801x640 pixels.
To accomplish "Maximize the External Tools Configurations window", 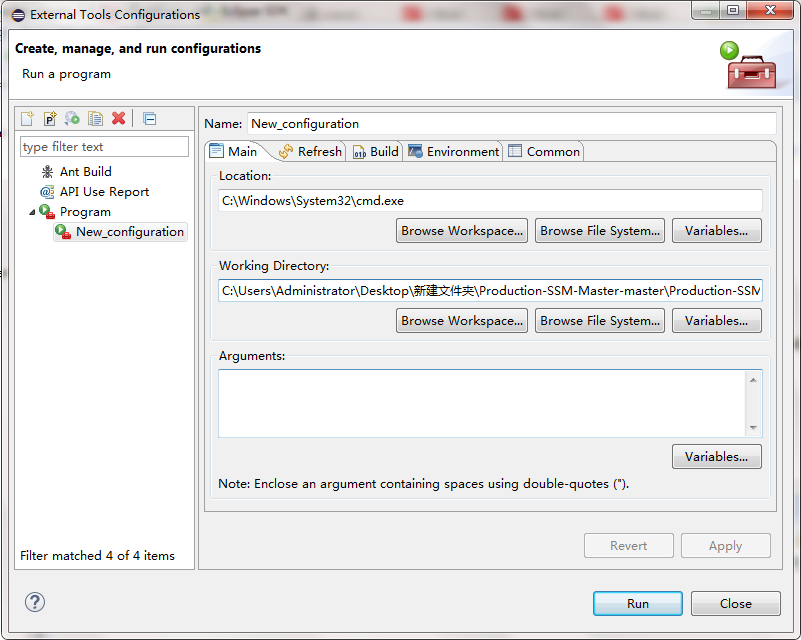I will [x=733, y=10].
